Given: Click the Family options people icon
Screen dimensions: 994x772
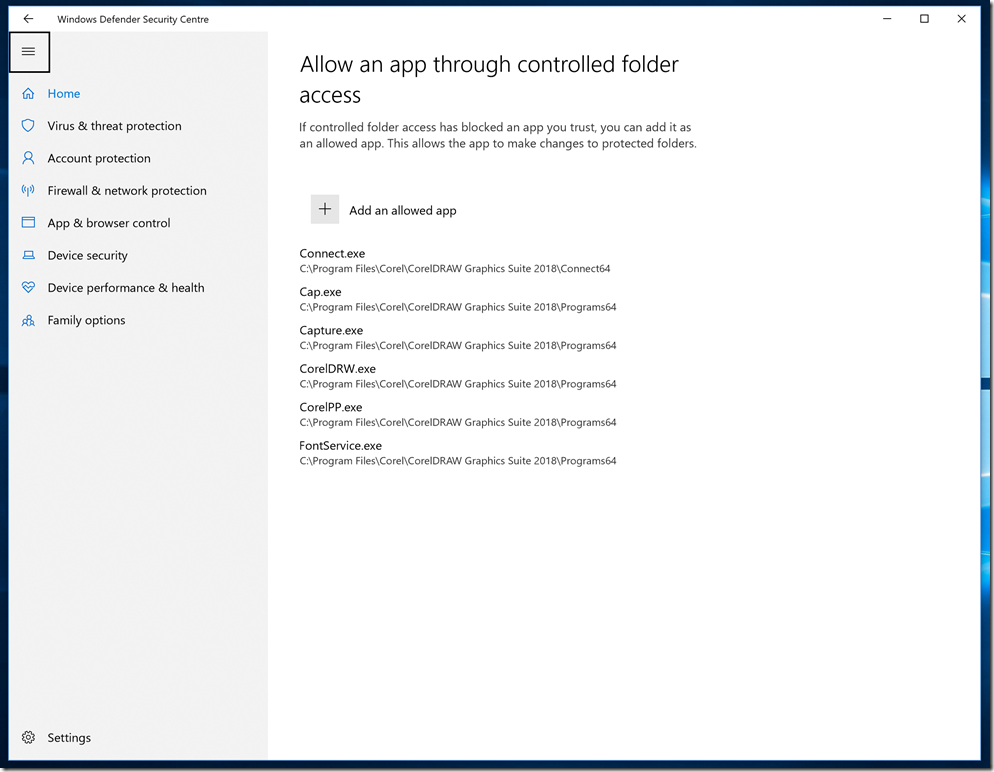Looking at the screenshot, I should pos(28,320).
